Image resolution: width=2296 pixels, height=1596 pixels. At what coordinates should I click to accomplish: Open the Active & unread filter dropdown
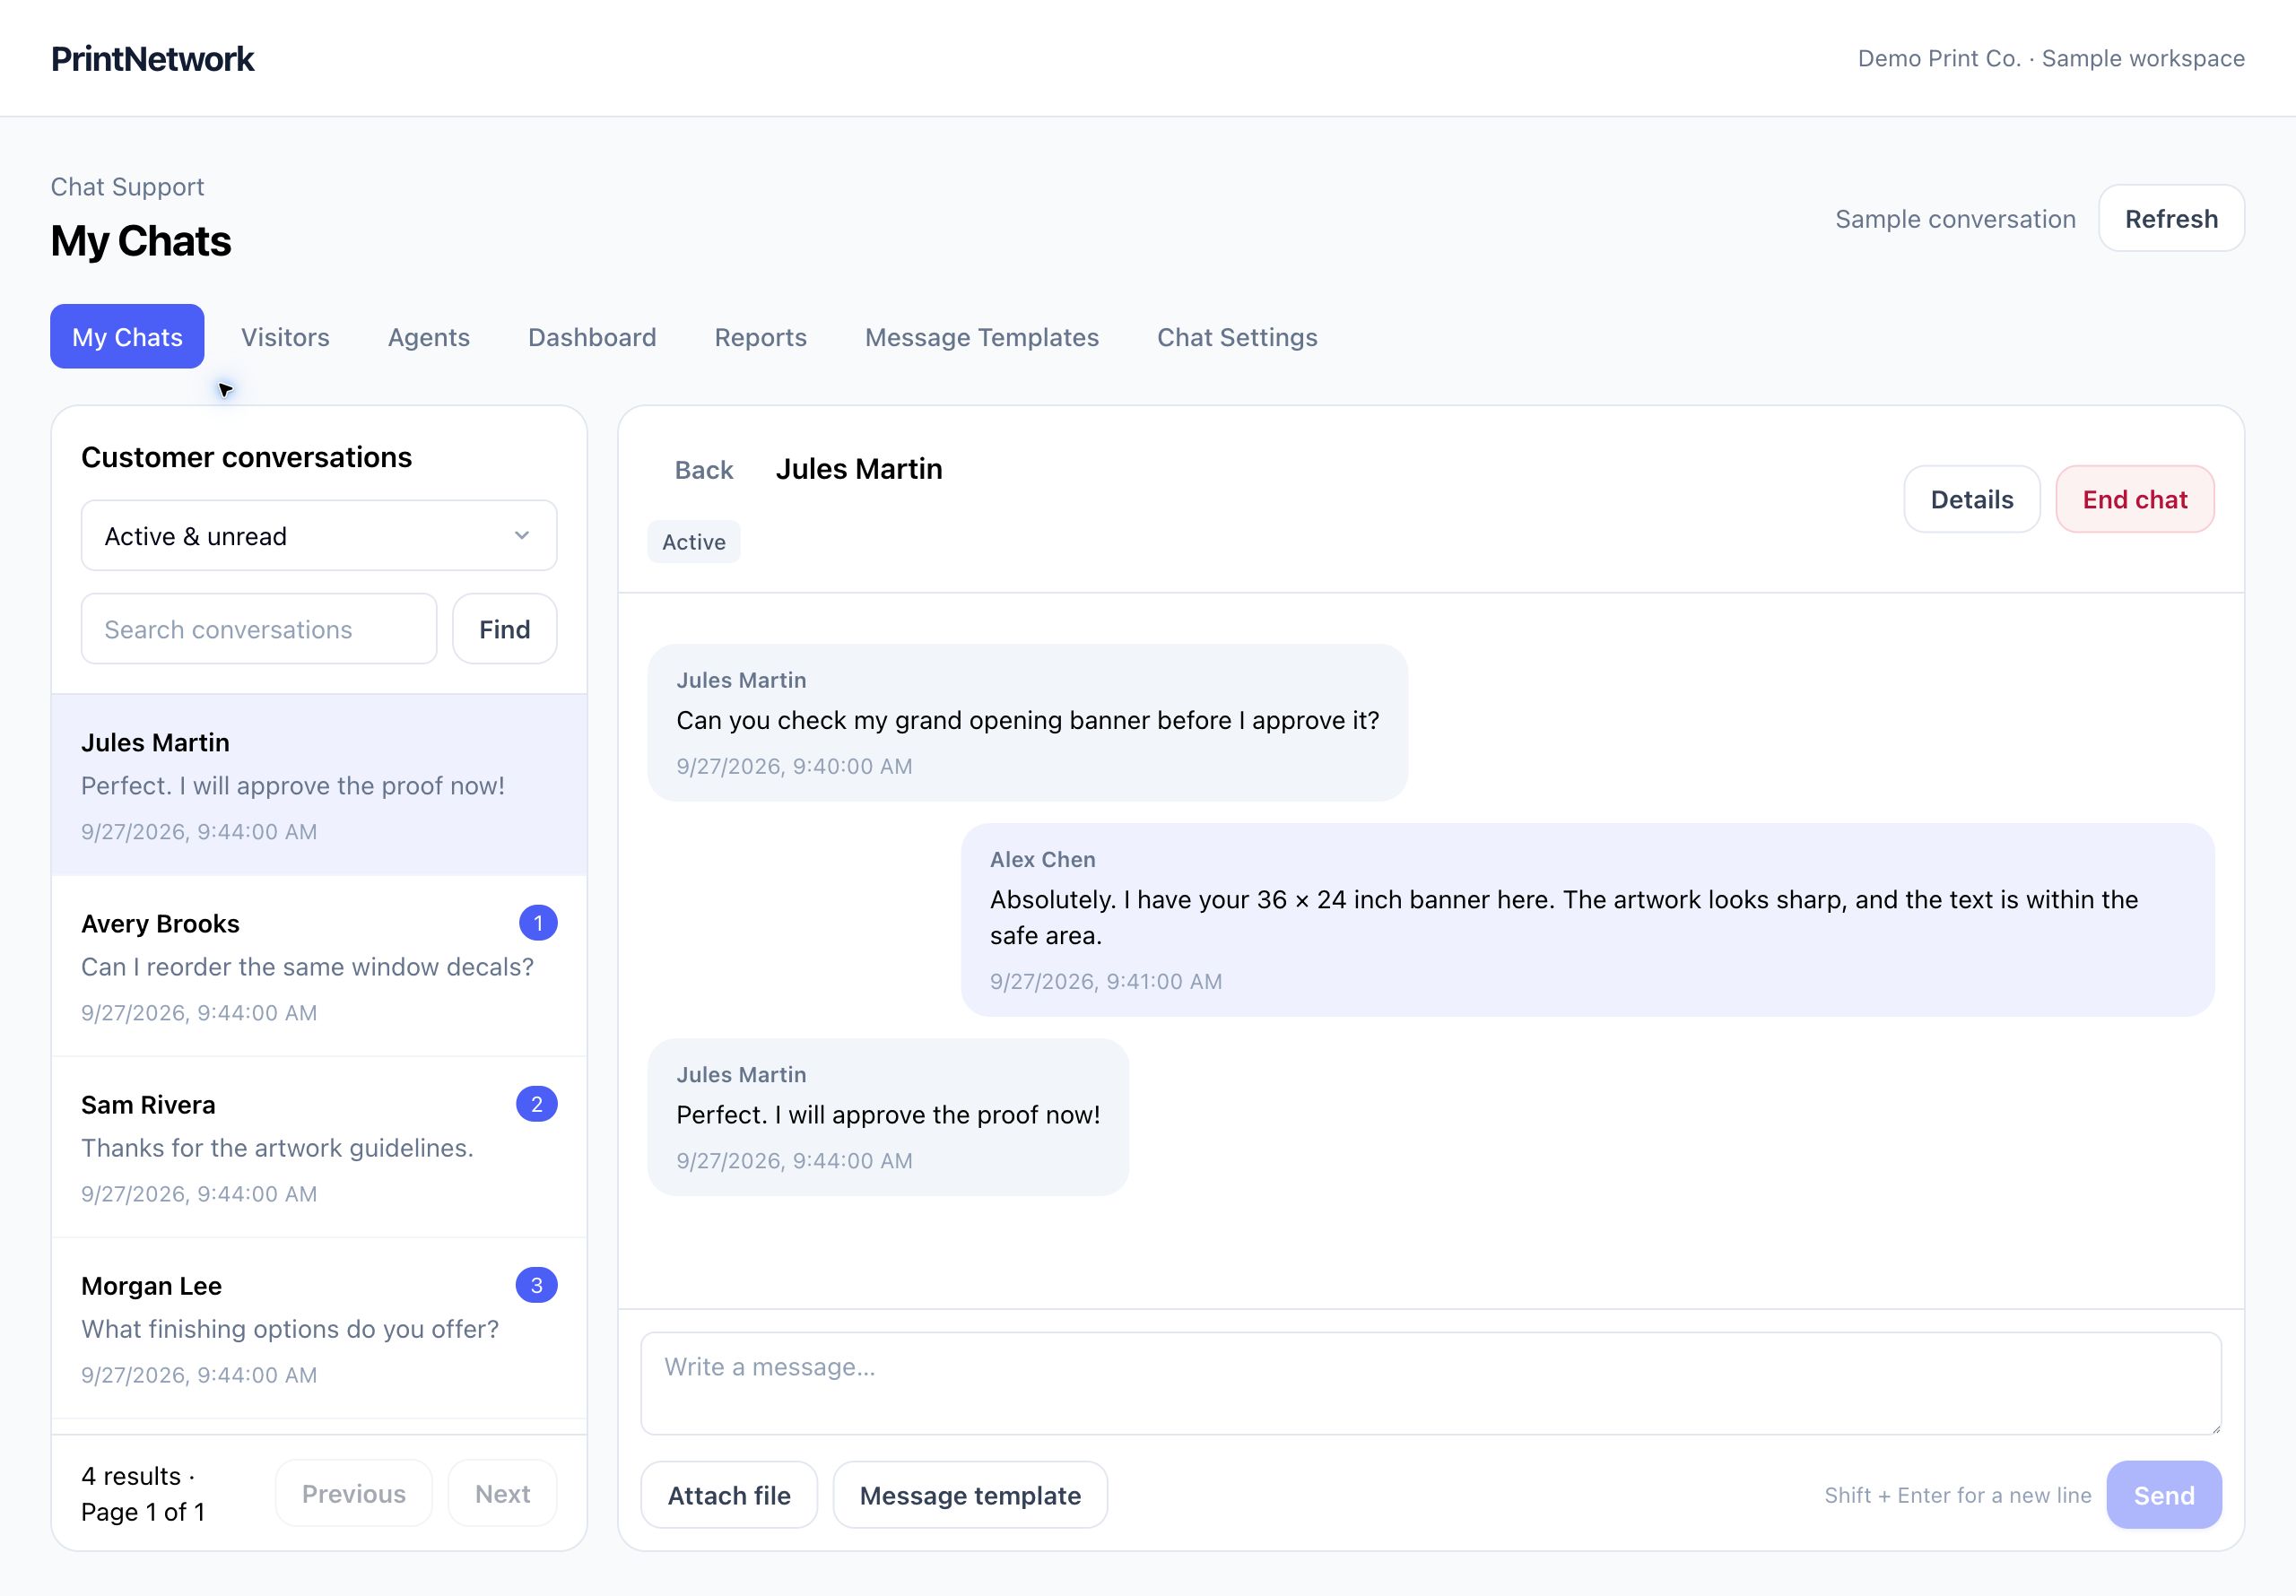click(x=319, y=536)
